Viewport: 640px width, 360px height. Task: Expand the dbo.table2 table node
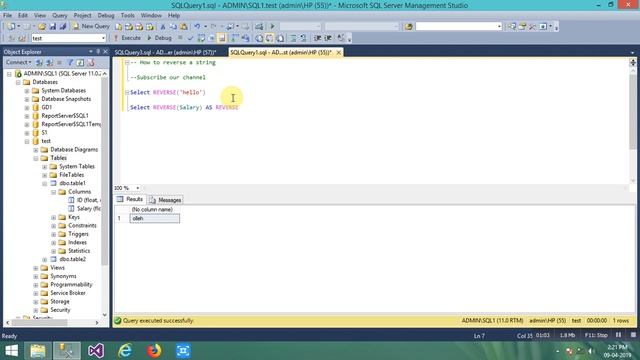pyautogui.click(x=45, y=259)
